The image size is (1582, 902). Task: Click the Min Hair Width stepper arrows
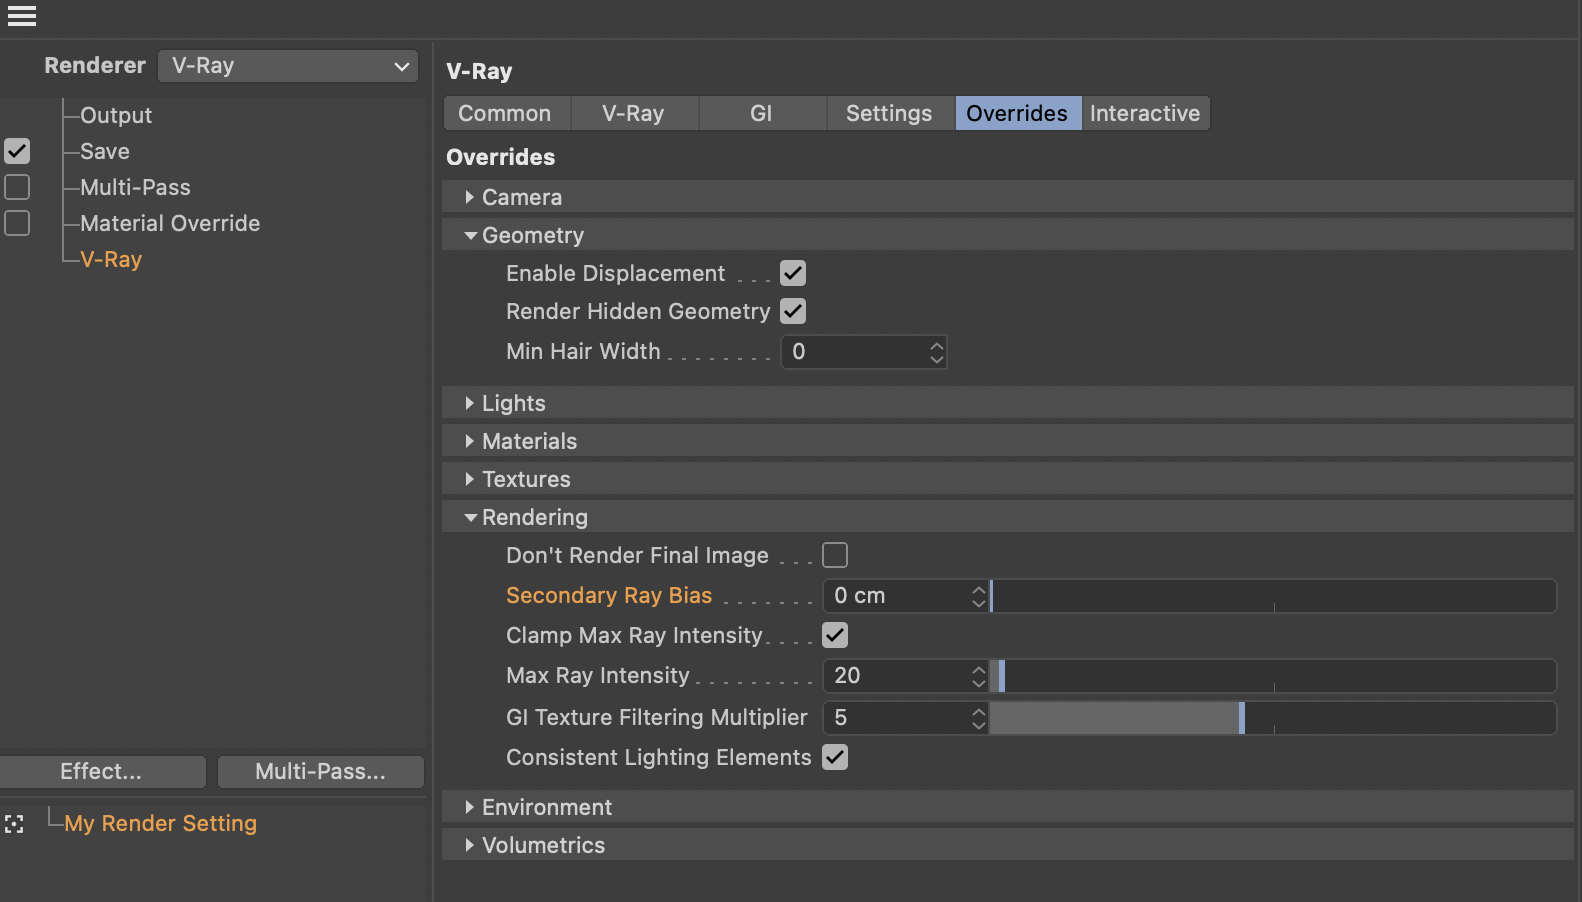click(x=937, y=352)
